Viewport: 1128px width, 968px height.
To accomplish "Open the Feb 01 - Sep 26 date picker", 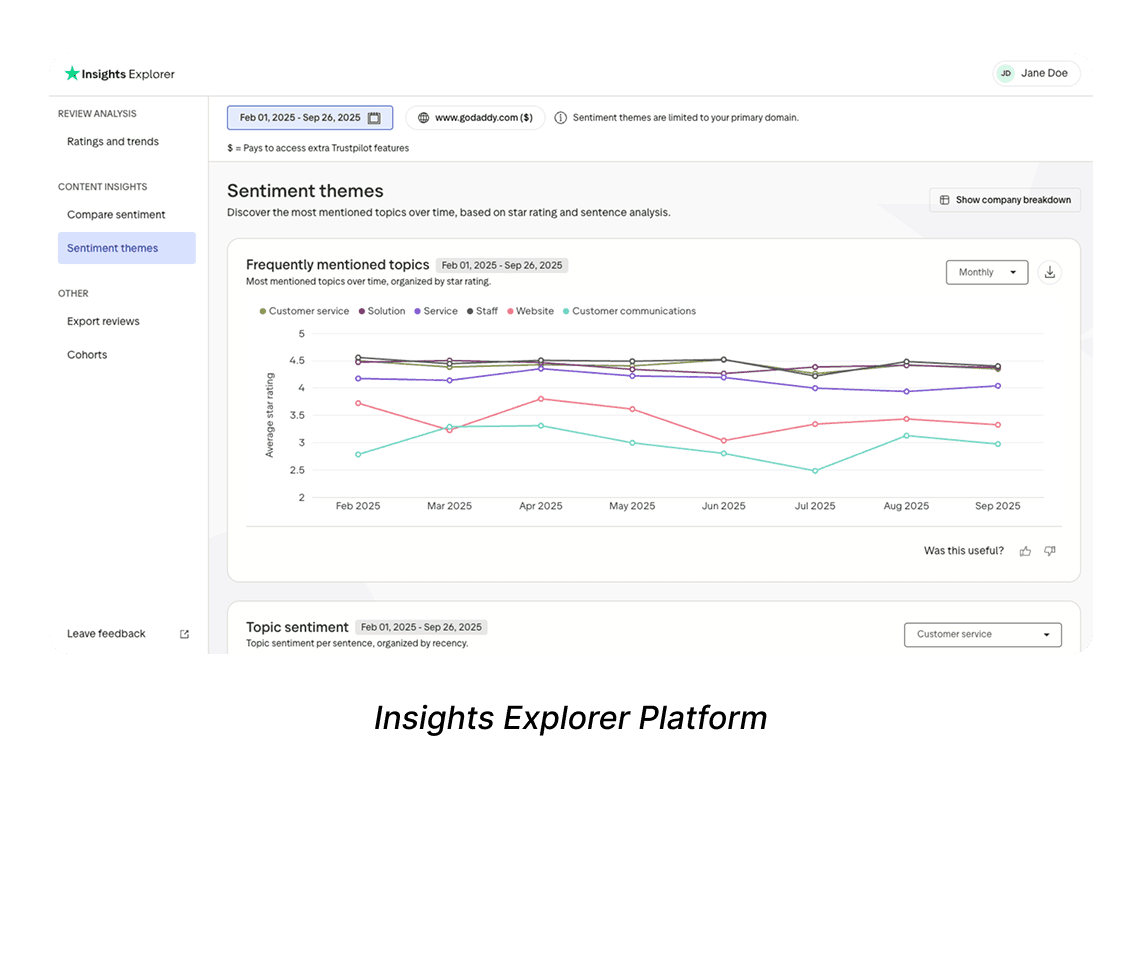I will 310,118.
